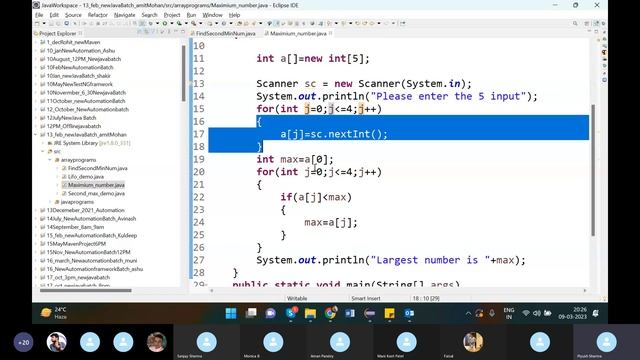Image resolution: width=640 pixels, height=360 pixels.
Task: Open Windows Start menu
Action: pyautogui.click(x=231, y=313)
